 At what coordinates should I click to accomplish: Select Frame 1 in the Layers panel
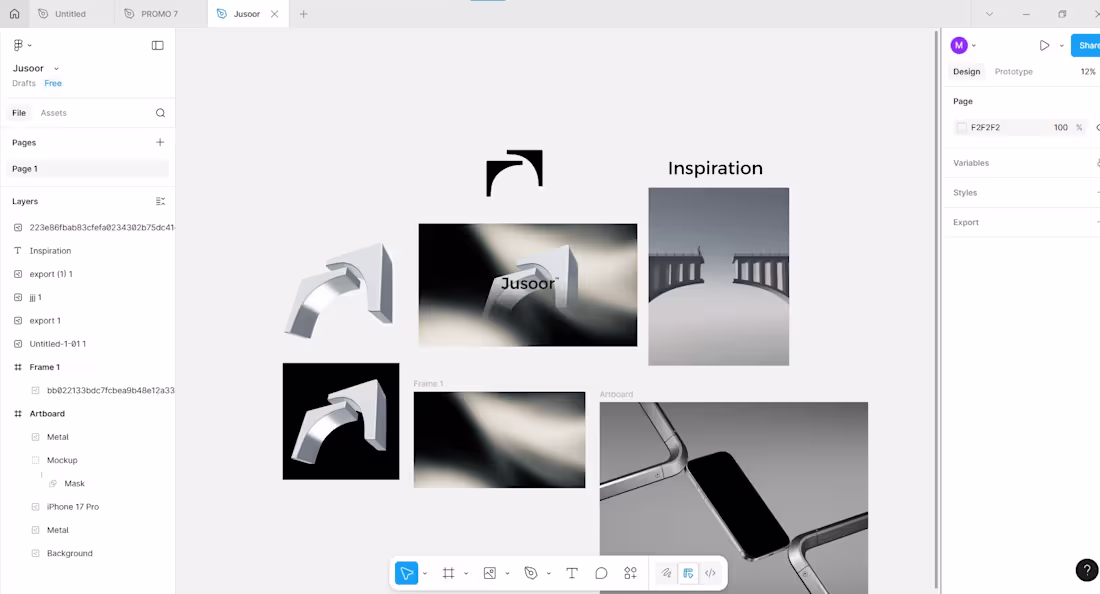[45, 367]
